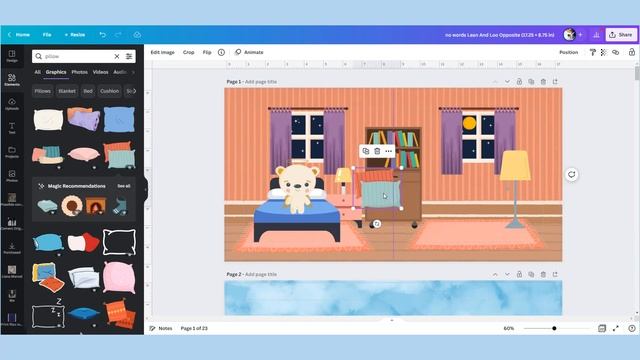The width and height of the screenshot is (640, 360).
Task: Open the Text panel in sidebar
Action: tap(12, 128)
